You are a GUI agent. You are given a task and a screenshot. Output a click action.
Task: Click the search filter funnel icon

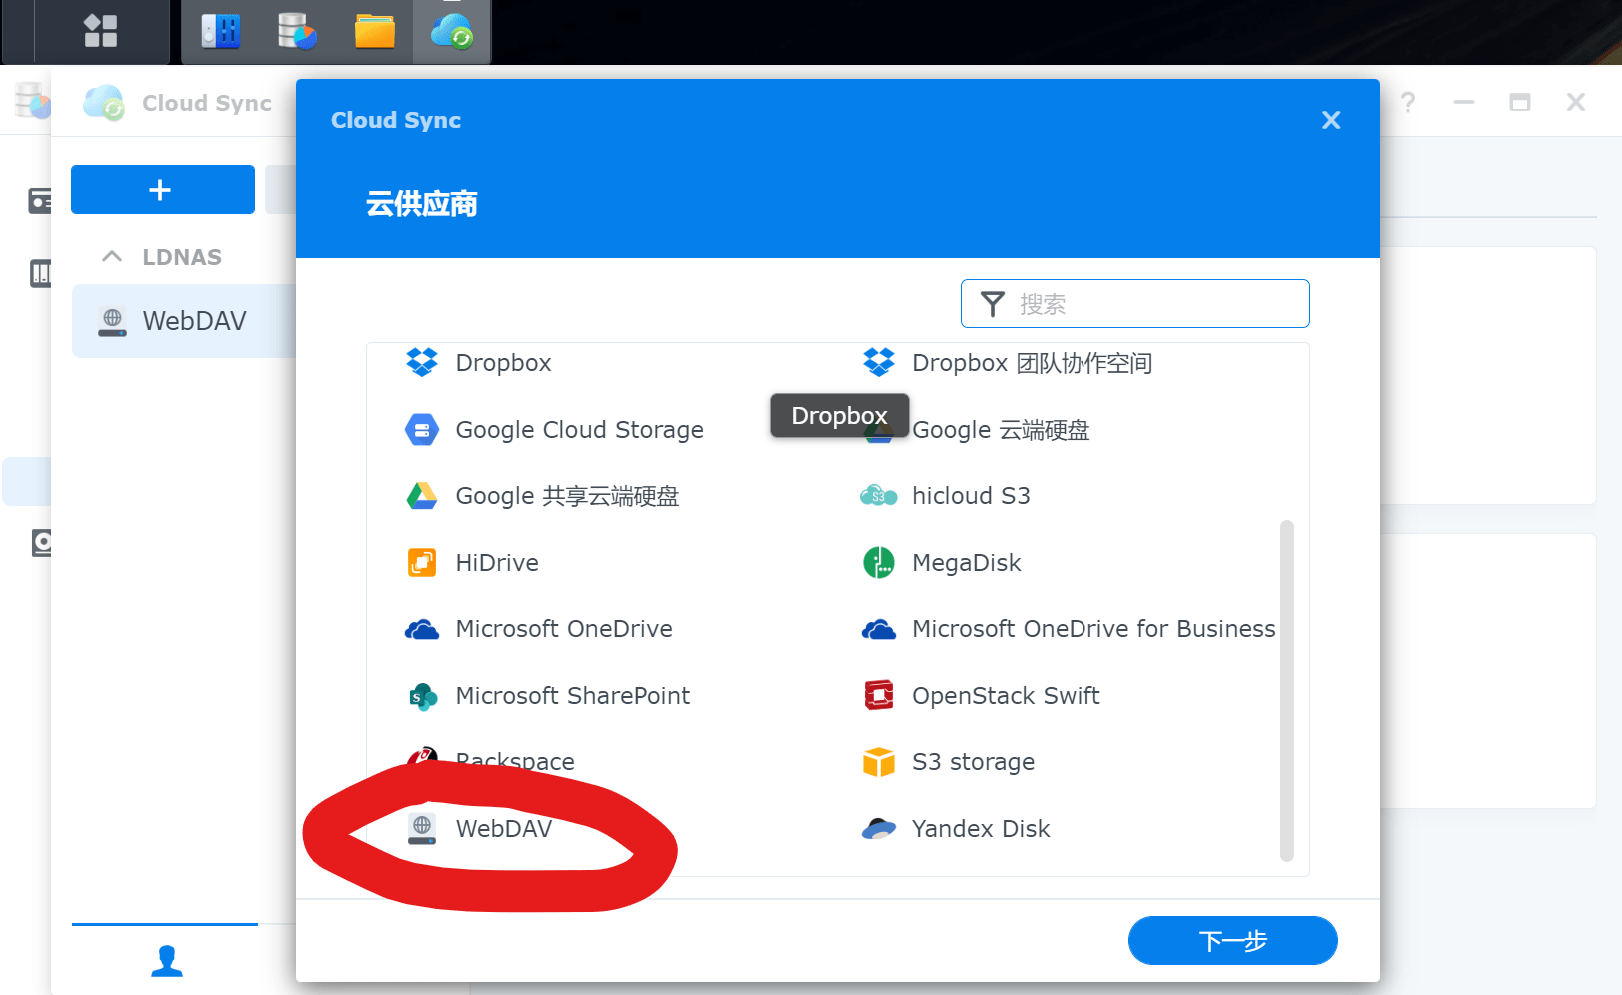coord(993,304)
